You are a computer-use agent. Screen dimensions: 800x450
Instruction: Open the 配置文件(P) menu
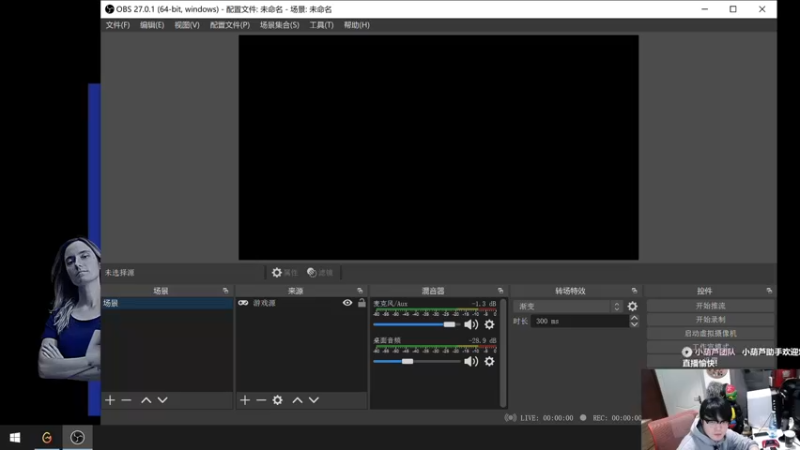230,25
